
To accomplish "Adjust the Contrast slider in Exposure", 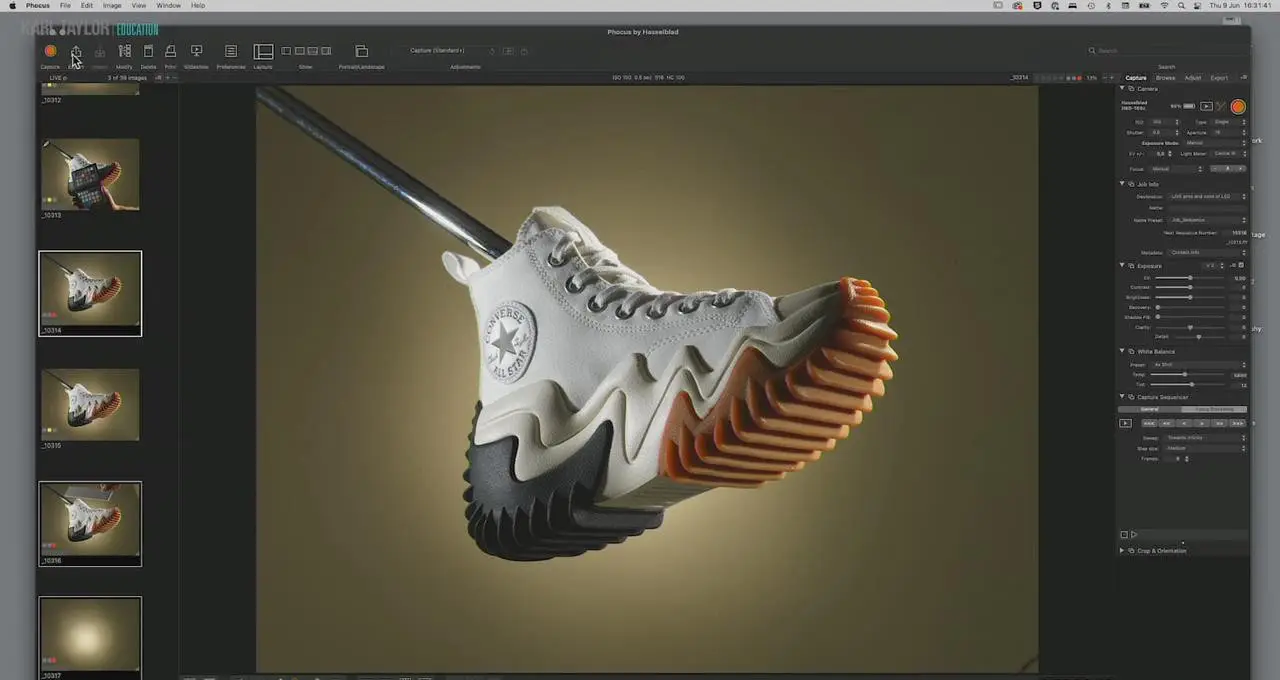I will 1190,287.
